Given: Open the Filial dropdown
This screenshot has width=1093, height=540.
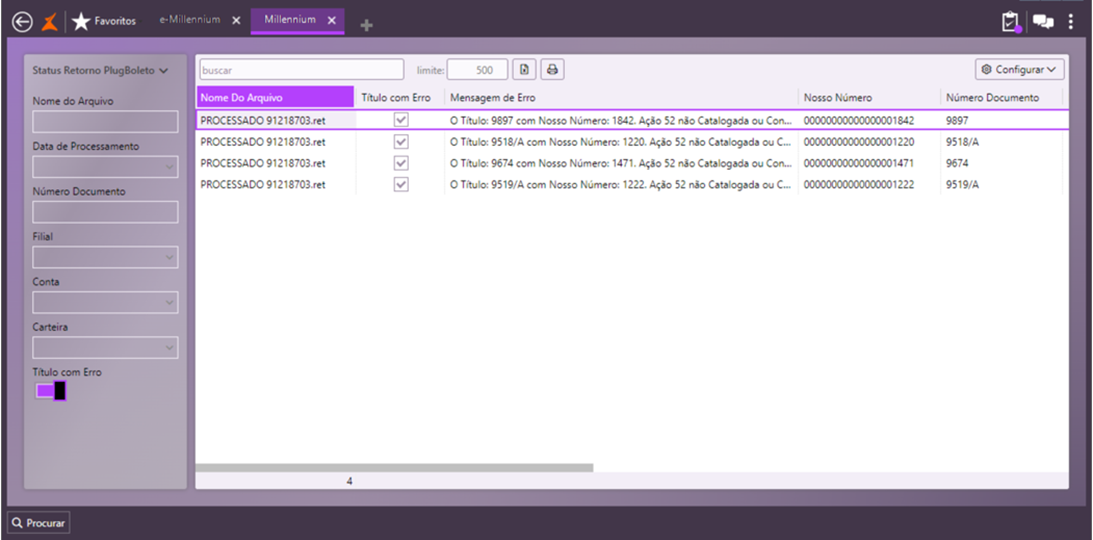Looking at the screenshot, I should coord(105,257).
